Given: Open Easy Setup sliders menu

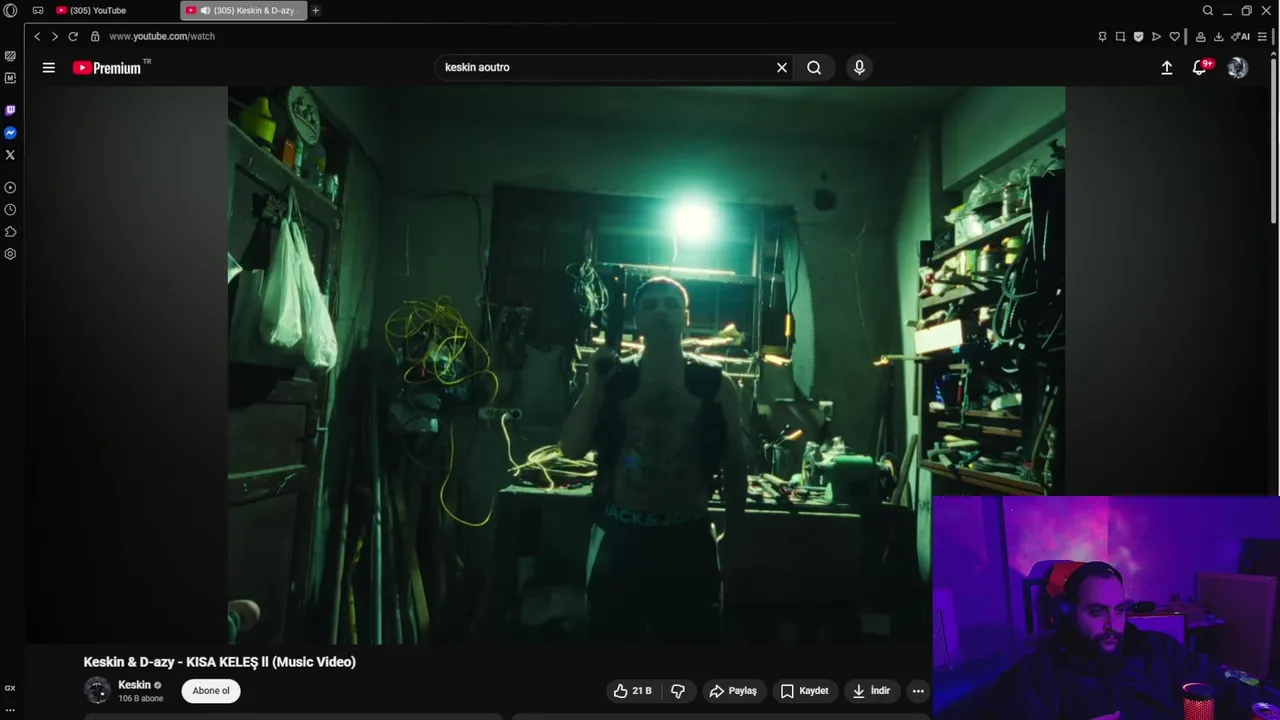Looking at the screenshot, I should pyautogui.click(x=1262, y=36).
